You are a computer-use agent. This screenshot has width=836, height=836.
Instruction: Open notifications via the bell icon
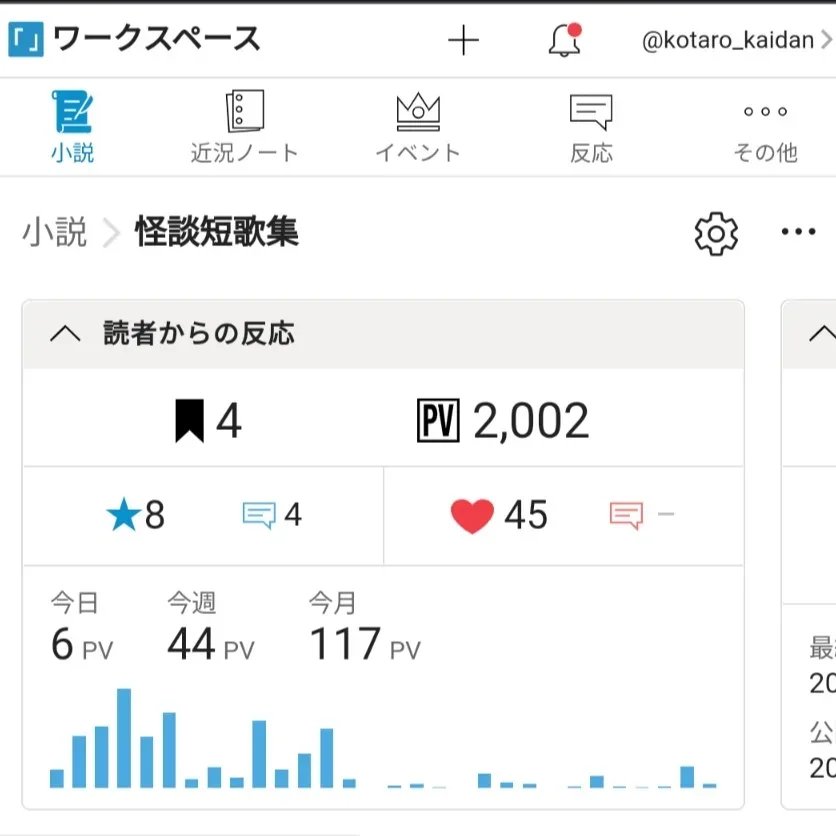(565, 40)
